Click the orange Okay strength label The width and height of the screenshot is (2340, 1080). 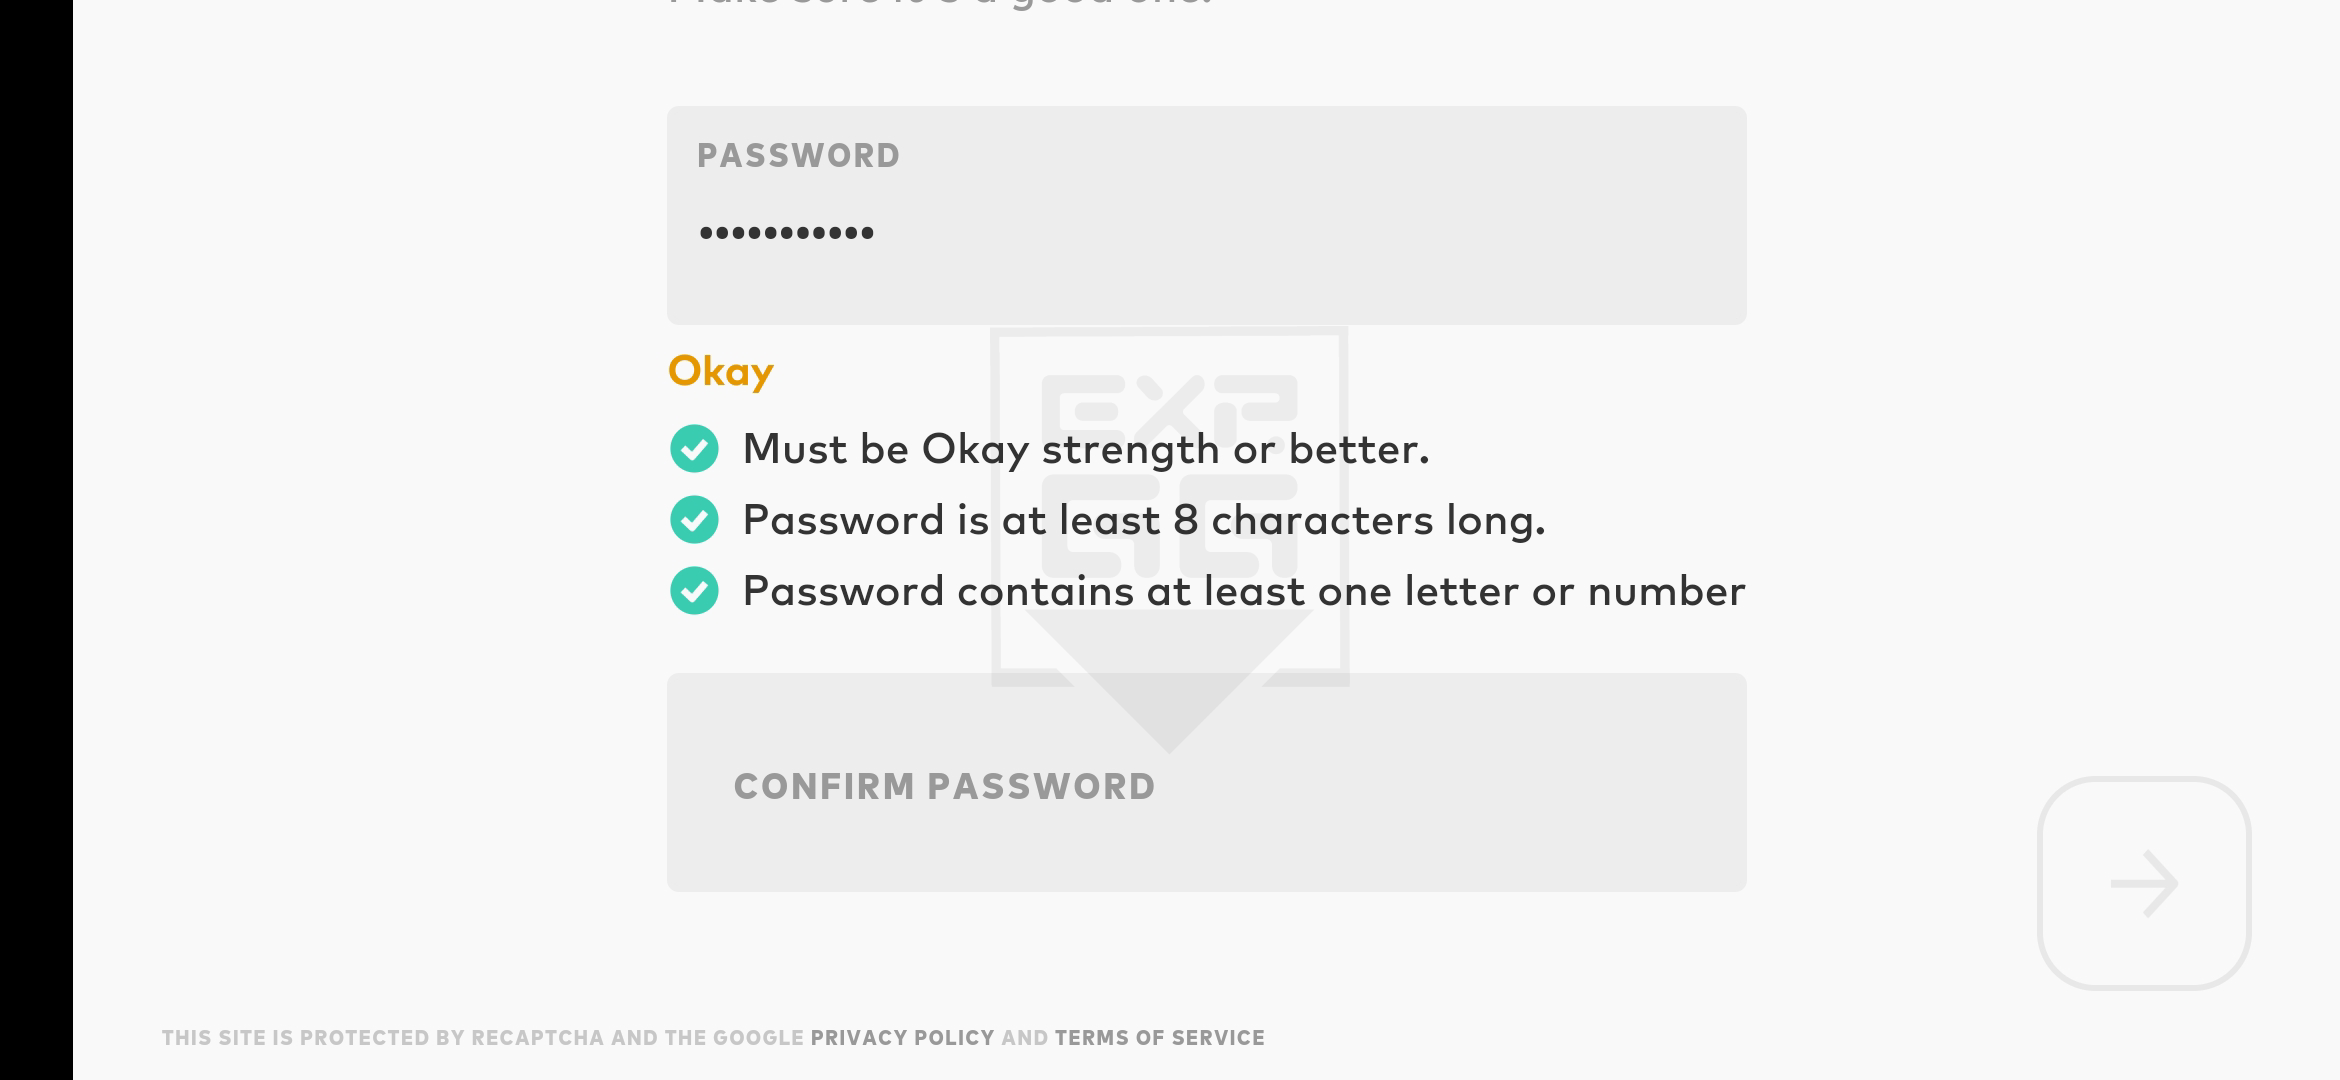tap(720, 372)
